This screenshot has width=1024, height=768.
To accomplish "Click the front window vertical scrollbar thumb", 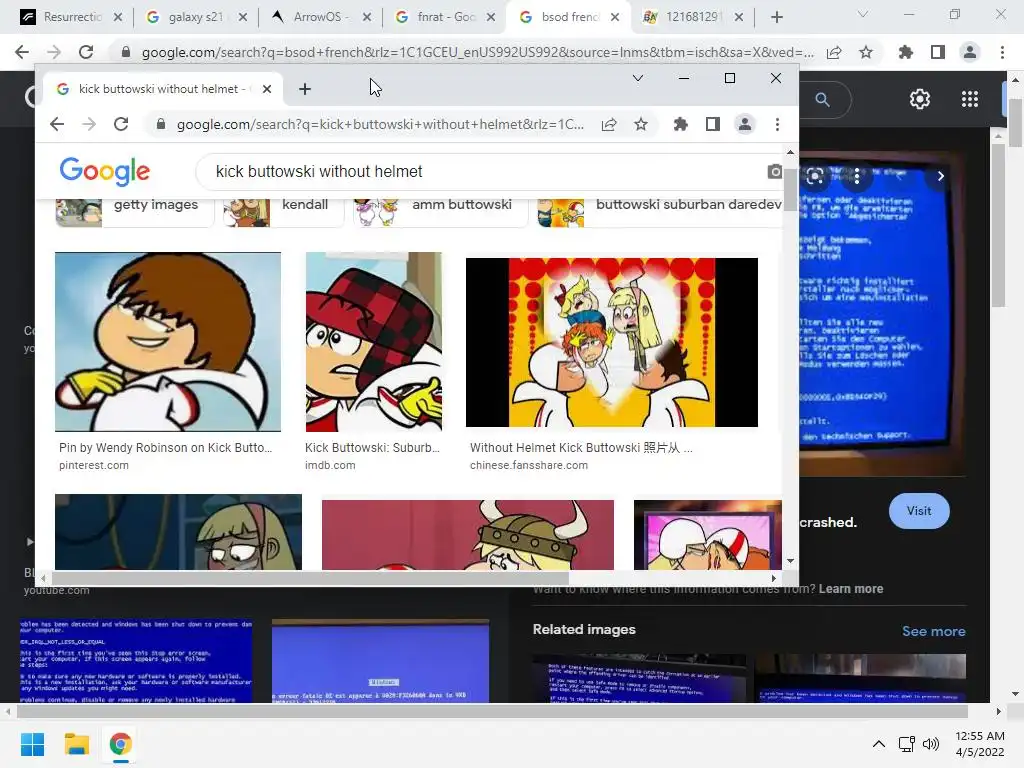I will click(790, 189).
